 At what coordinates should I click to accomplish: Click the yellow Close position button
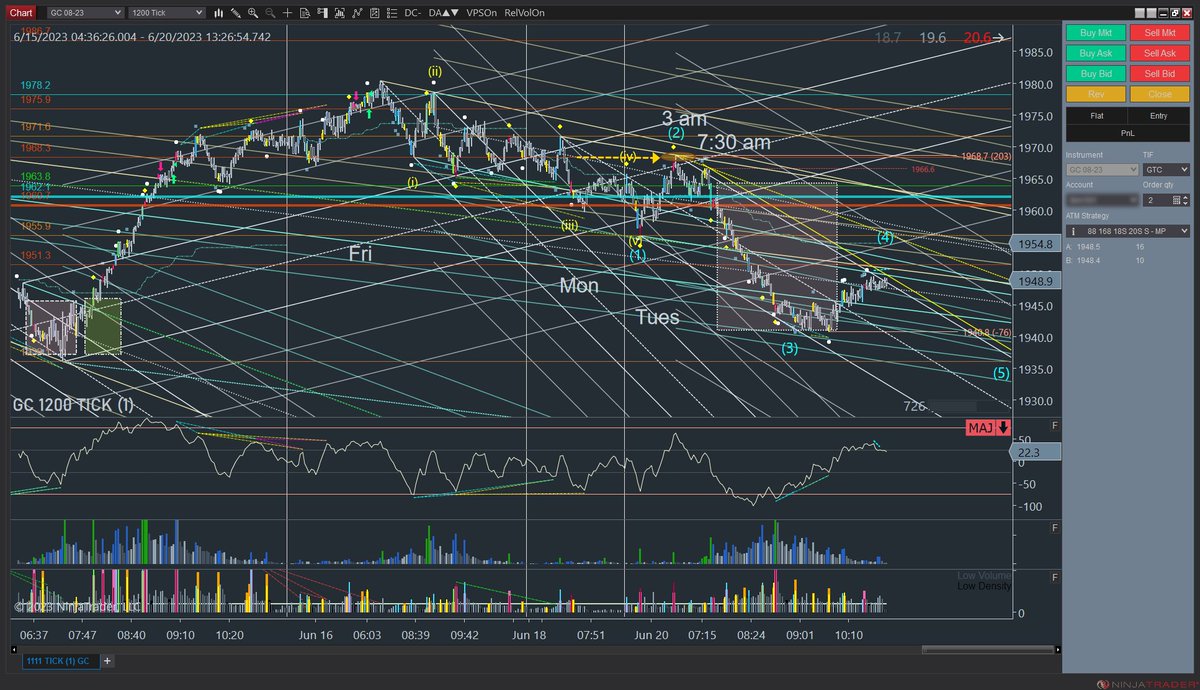[x=1160, y=94]
